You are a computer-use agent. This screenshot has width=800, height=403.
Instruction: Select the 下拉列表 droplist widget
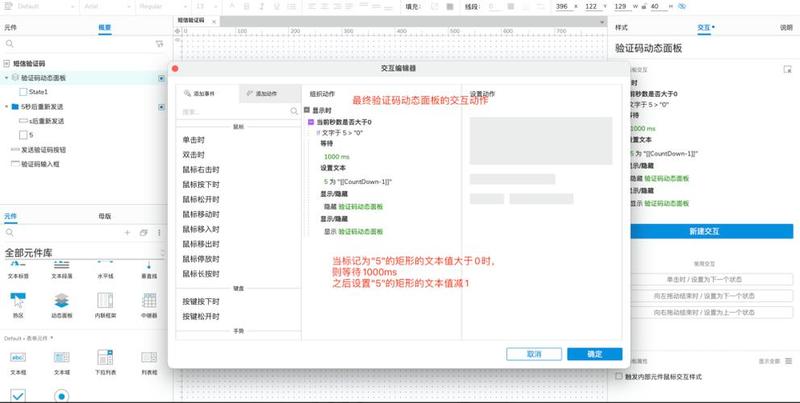105,362
